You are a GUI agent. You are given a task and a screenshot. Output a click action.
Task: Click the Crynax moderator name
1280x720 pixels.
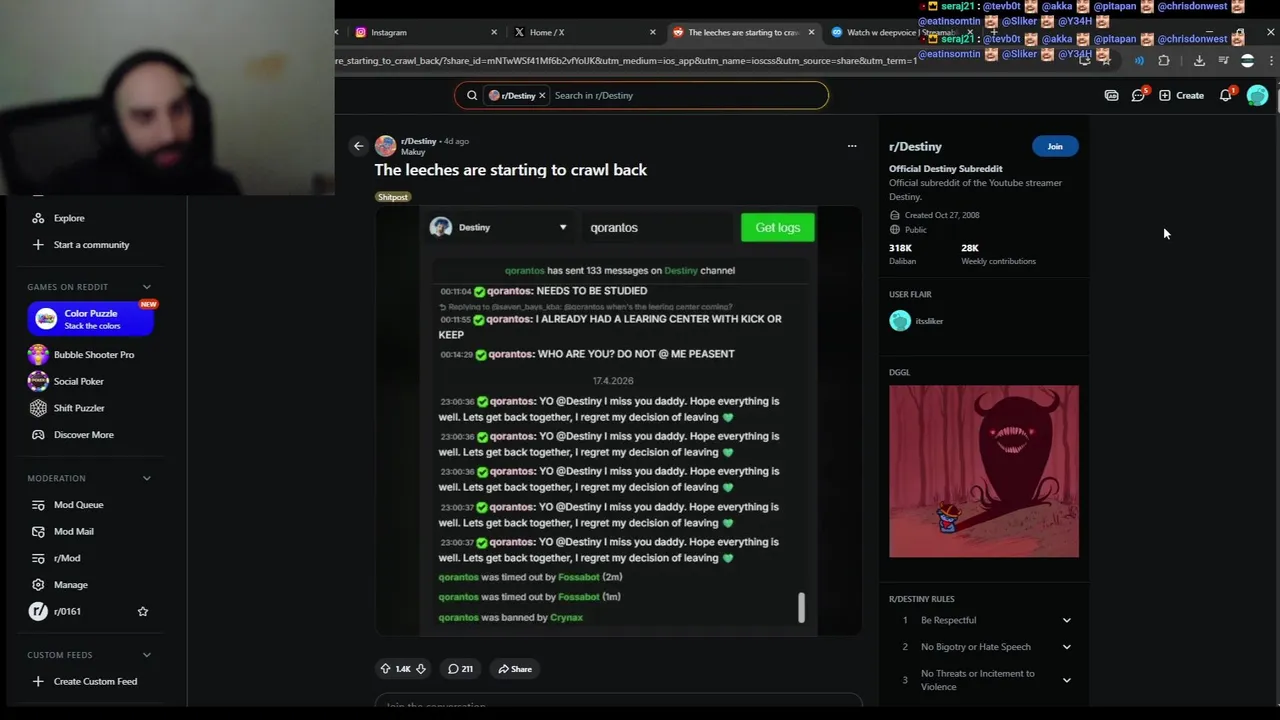pos(566,617)
